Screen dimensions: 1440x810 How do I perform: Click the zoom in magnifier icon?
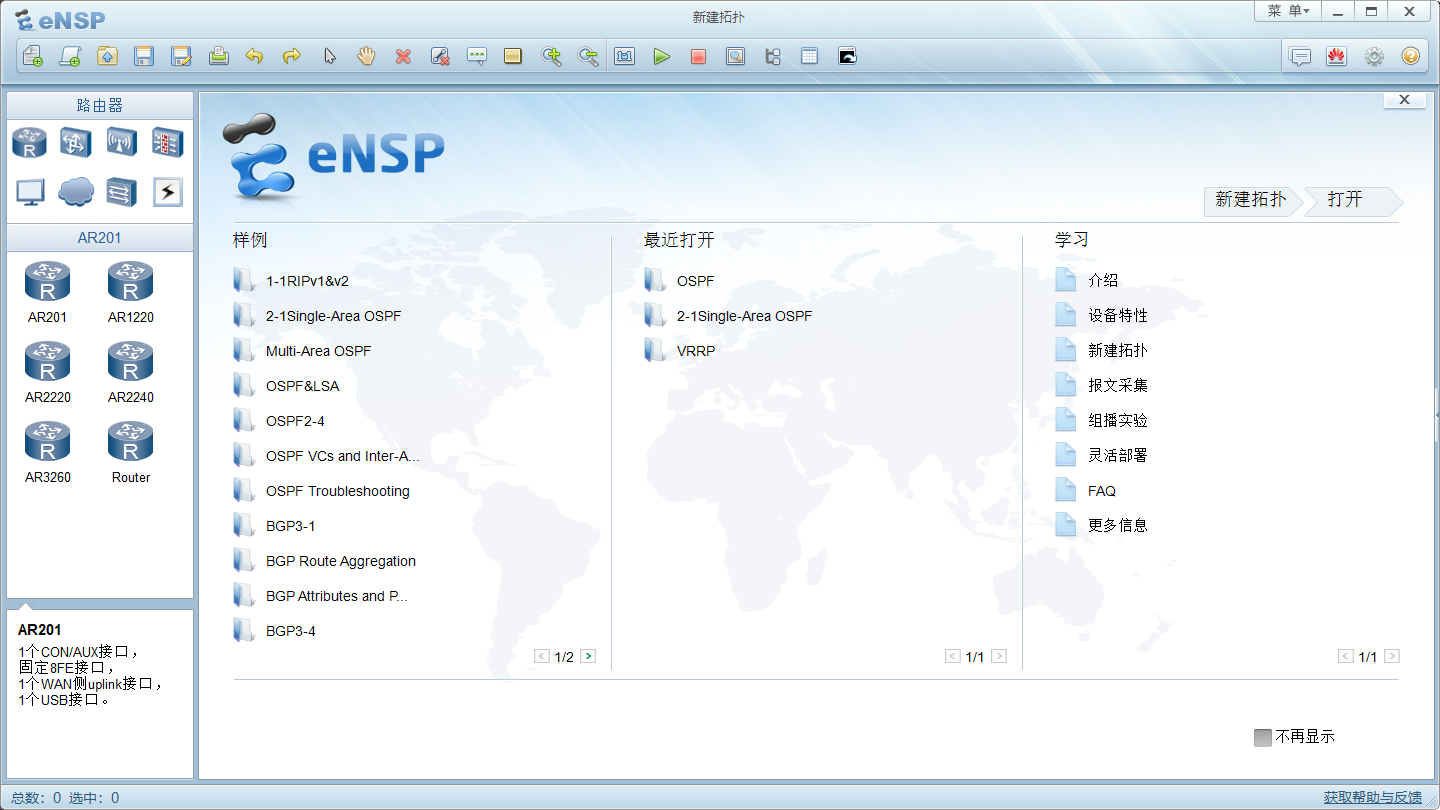(551, 56)
